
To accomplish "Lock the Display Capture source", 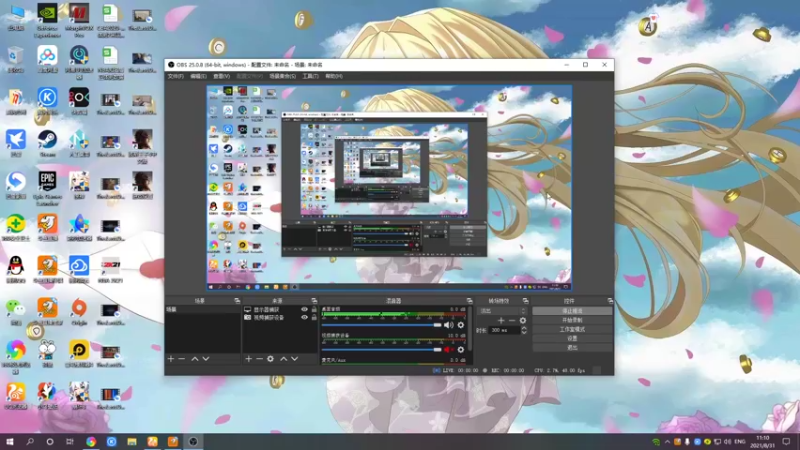I will tap(314, 310).
